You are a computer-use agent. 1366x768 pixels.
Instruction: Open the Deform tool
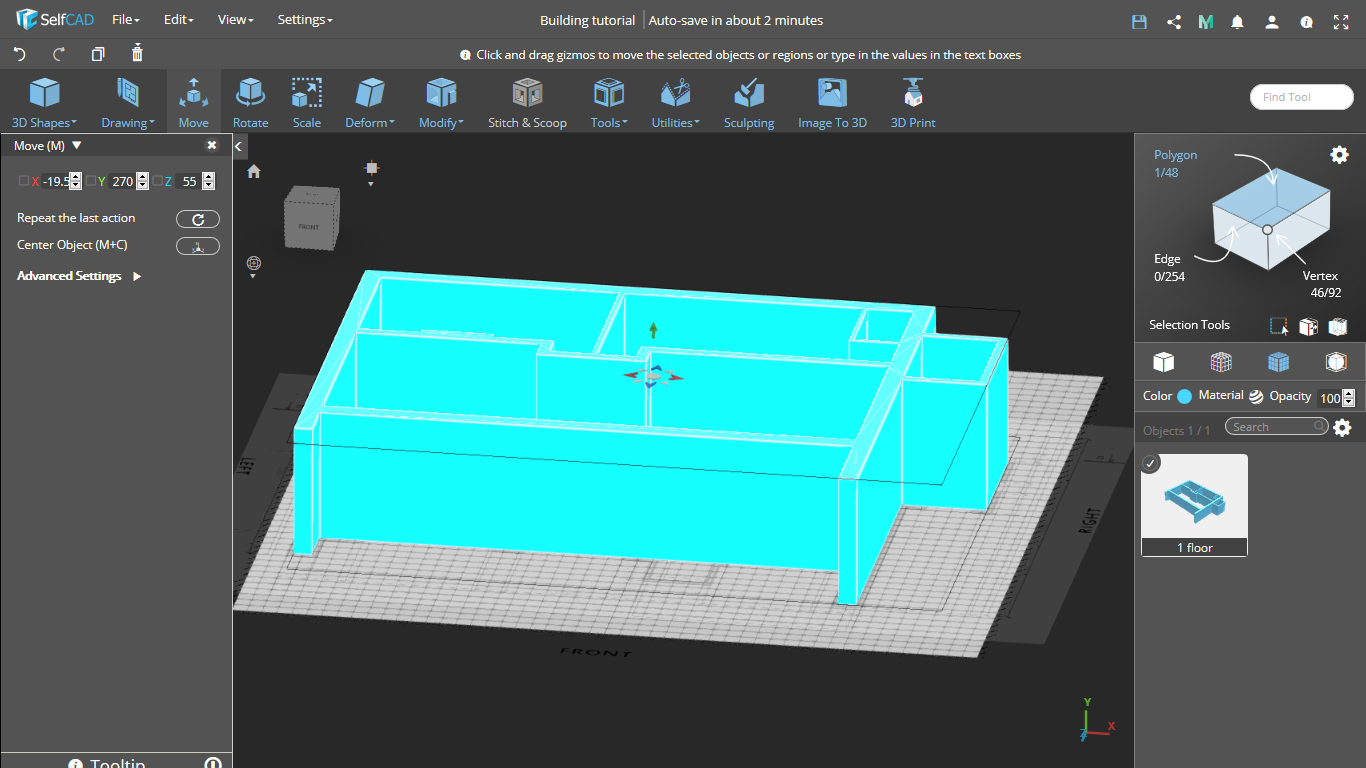(370, 103)
